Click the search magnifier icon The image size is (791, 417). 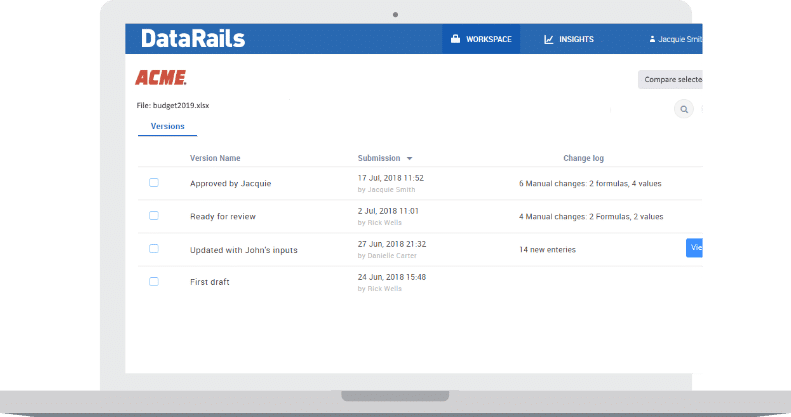[684, 109]
